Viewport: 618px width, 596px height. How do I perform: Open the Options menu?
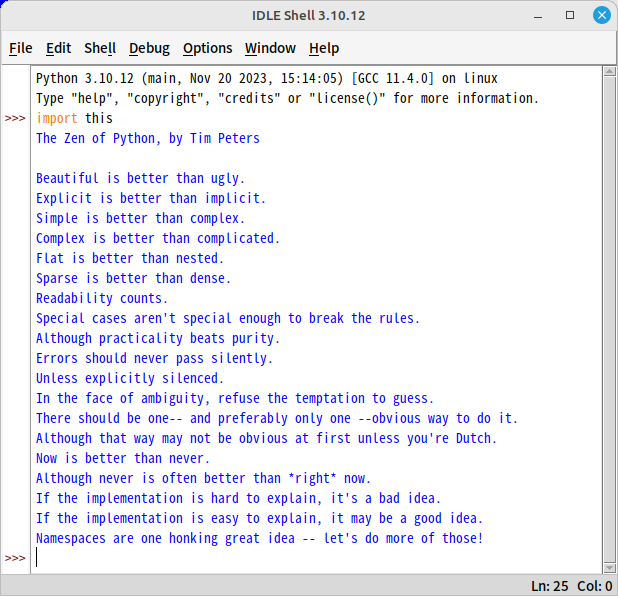pyautogui.click(x=207, y=48)
